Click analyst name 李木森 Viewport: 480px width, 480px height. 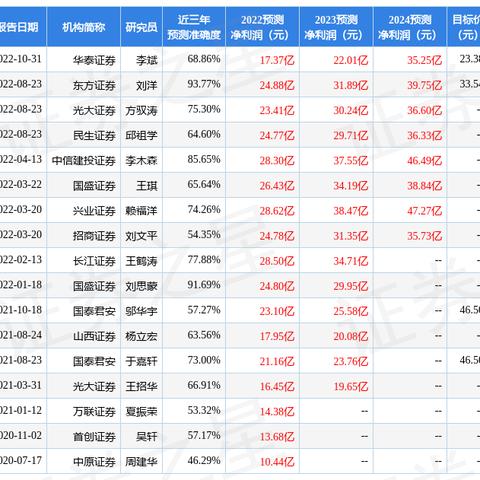tap(141, 161)
